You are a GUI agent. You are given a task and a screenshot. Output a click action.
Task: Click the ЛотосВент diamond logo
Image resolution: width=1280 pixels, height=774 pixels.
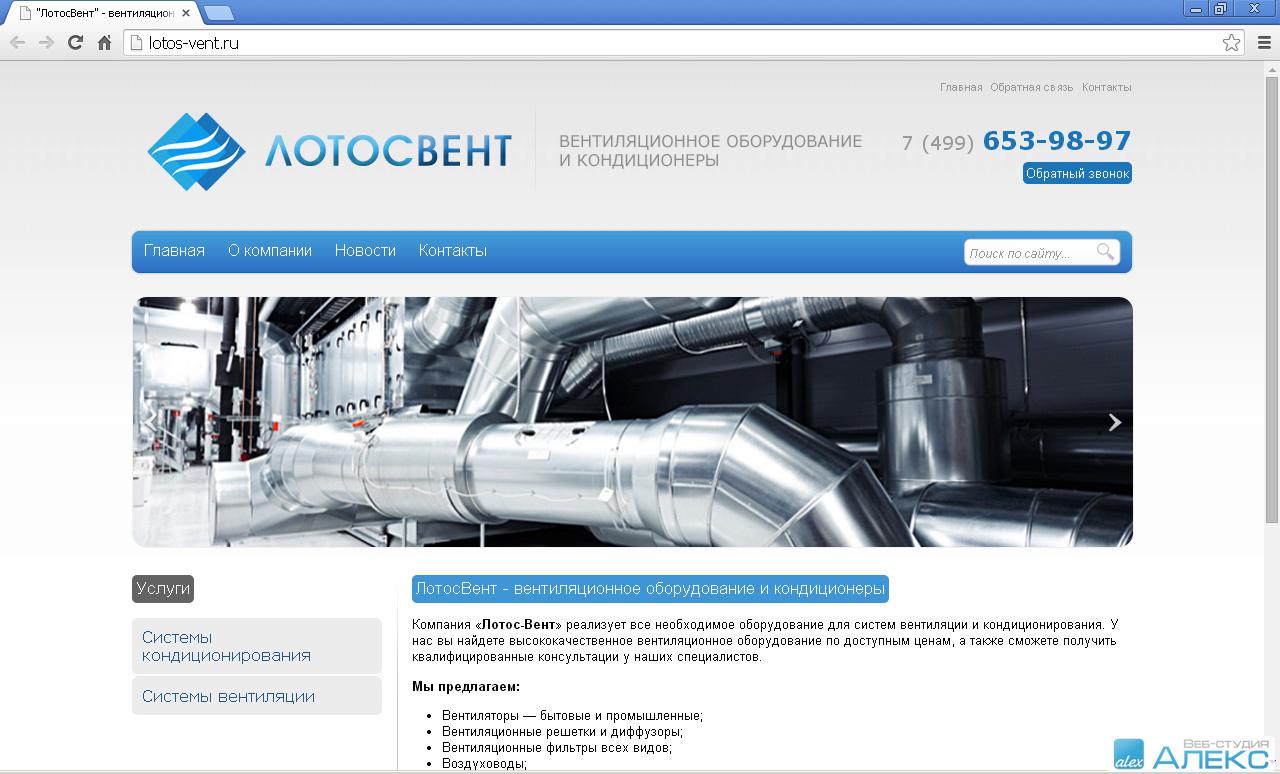point(196,151)
